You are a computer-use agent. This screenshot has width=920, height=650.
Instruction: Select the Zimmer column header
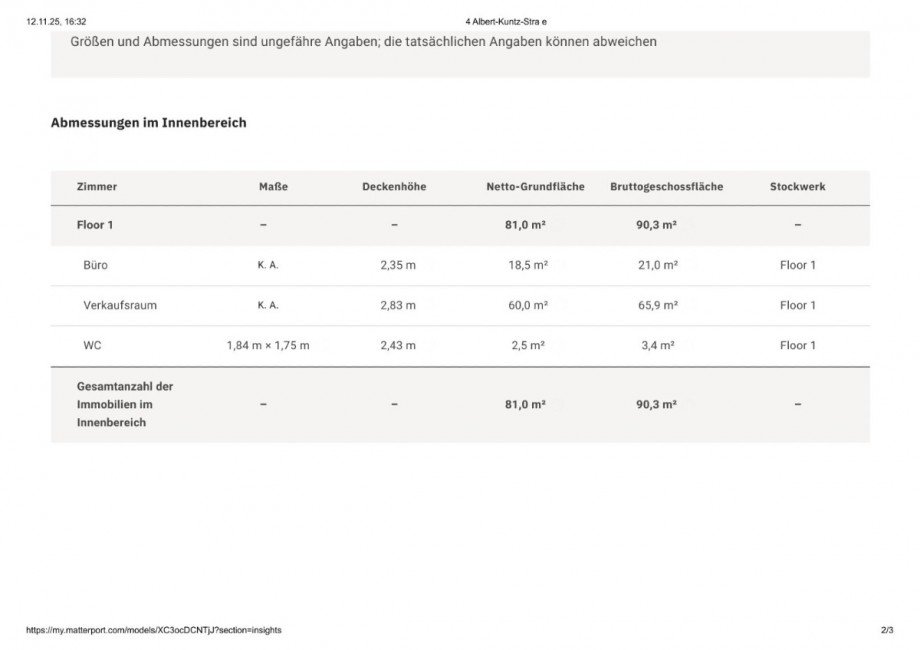pyautogui.click(x=97, y=187)
